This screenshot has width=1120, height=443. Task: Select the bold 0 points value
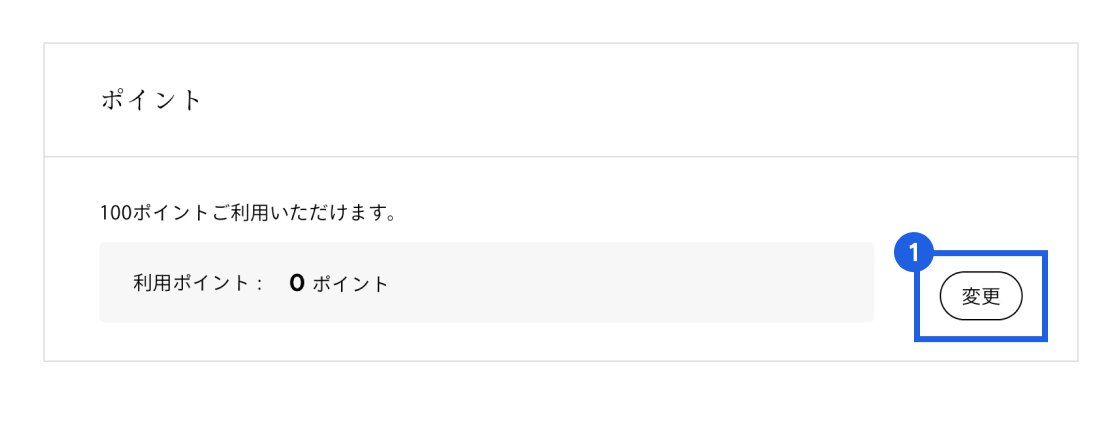click(x=296, y=283)
